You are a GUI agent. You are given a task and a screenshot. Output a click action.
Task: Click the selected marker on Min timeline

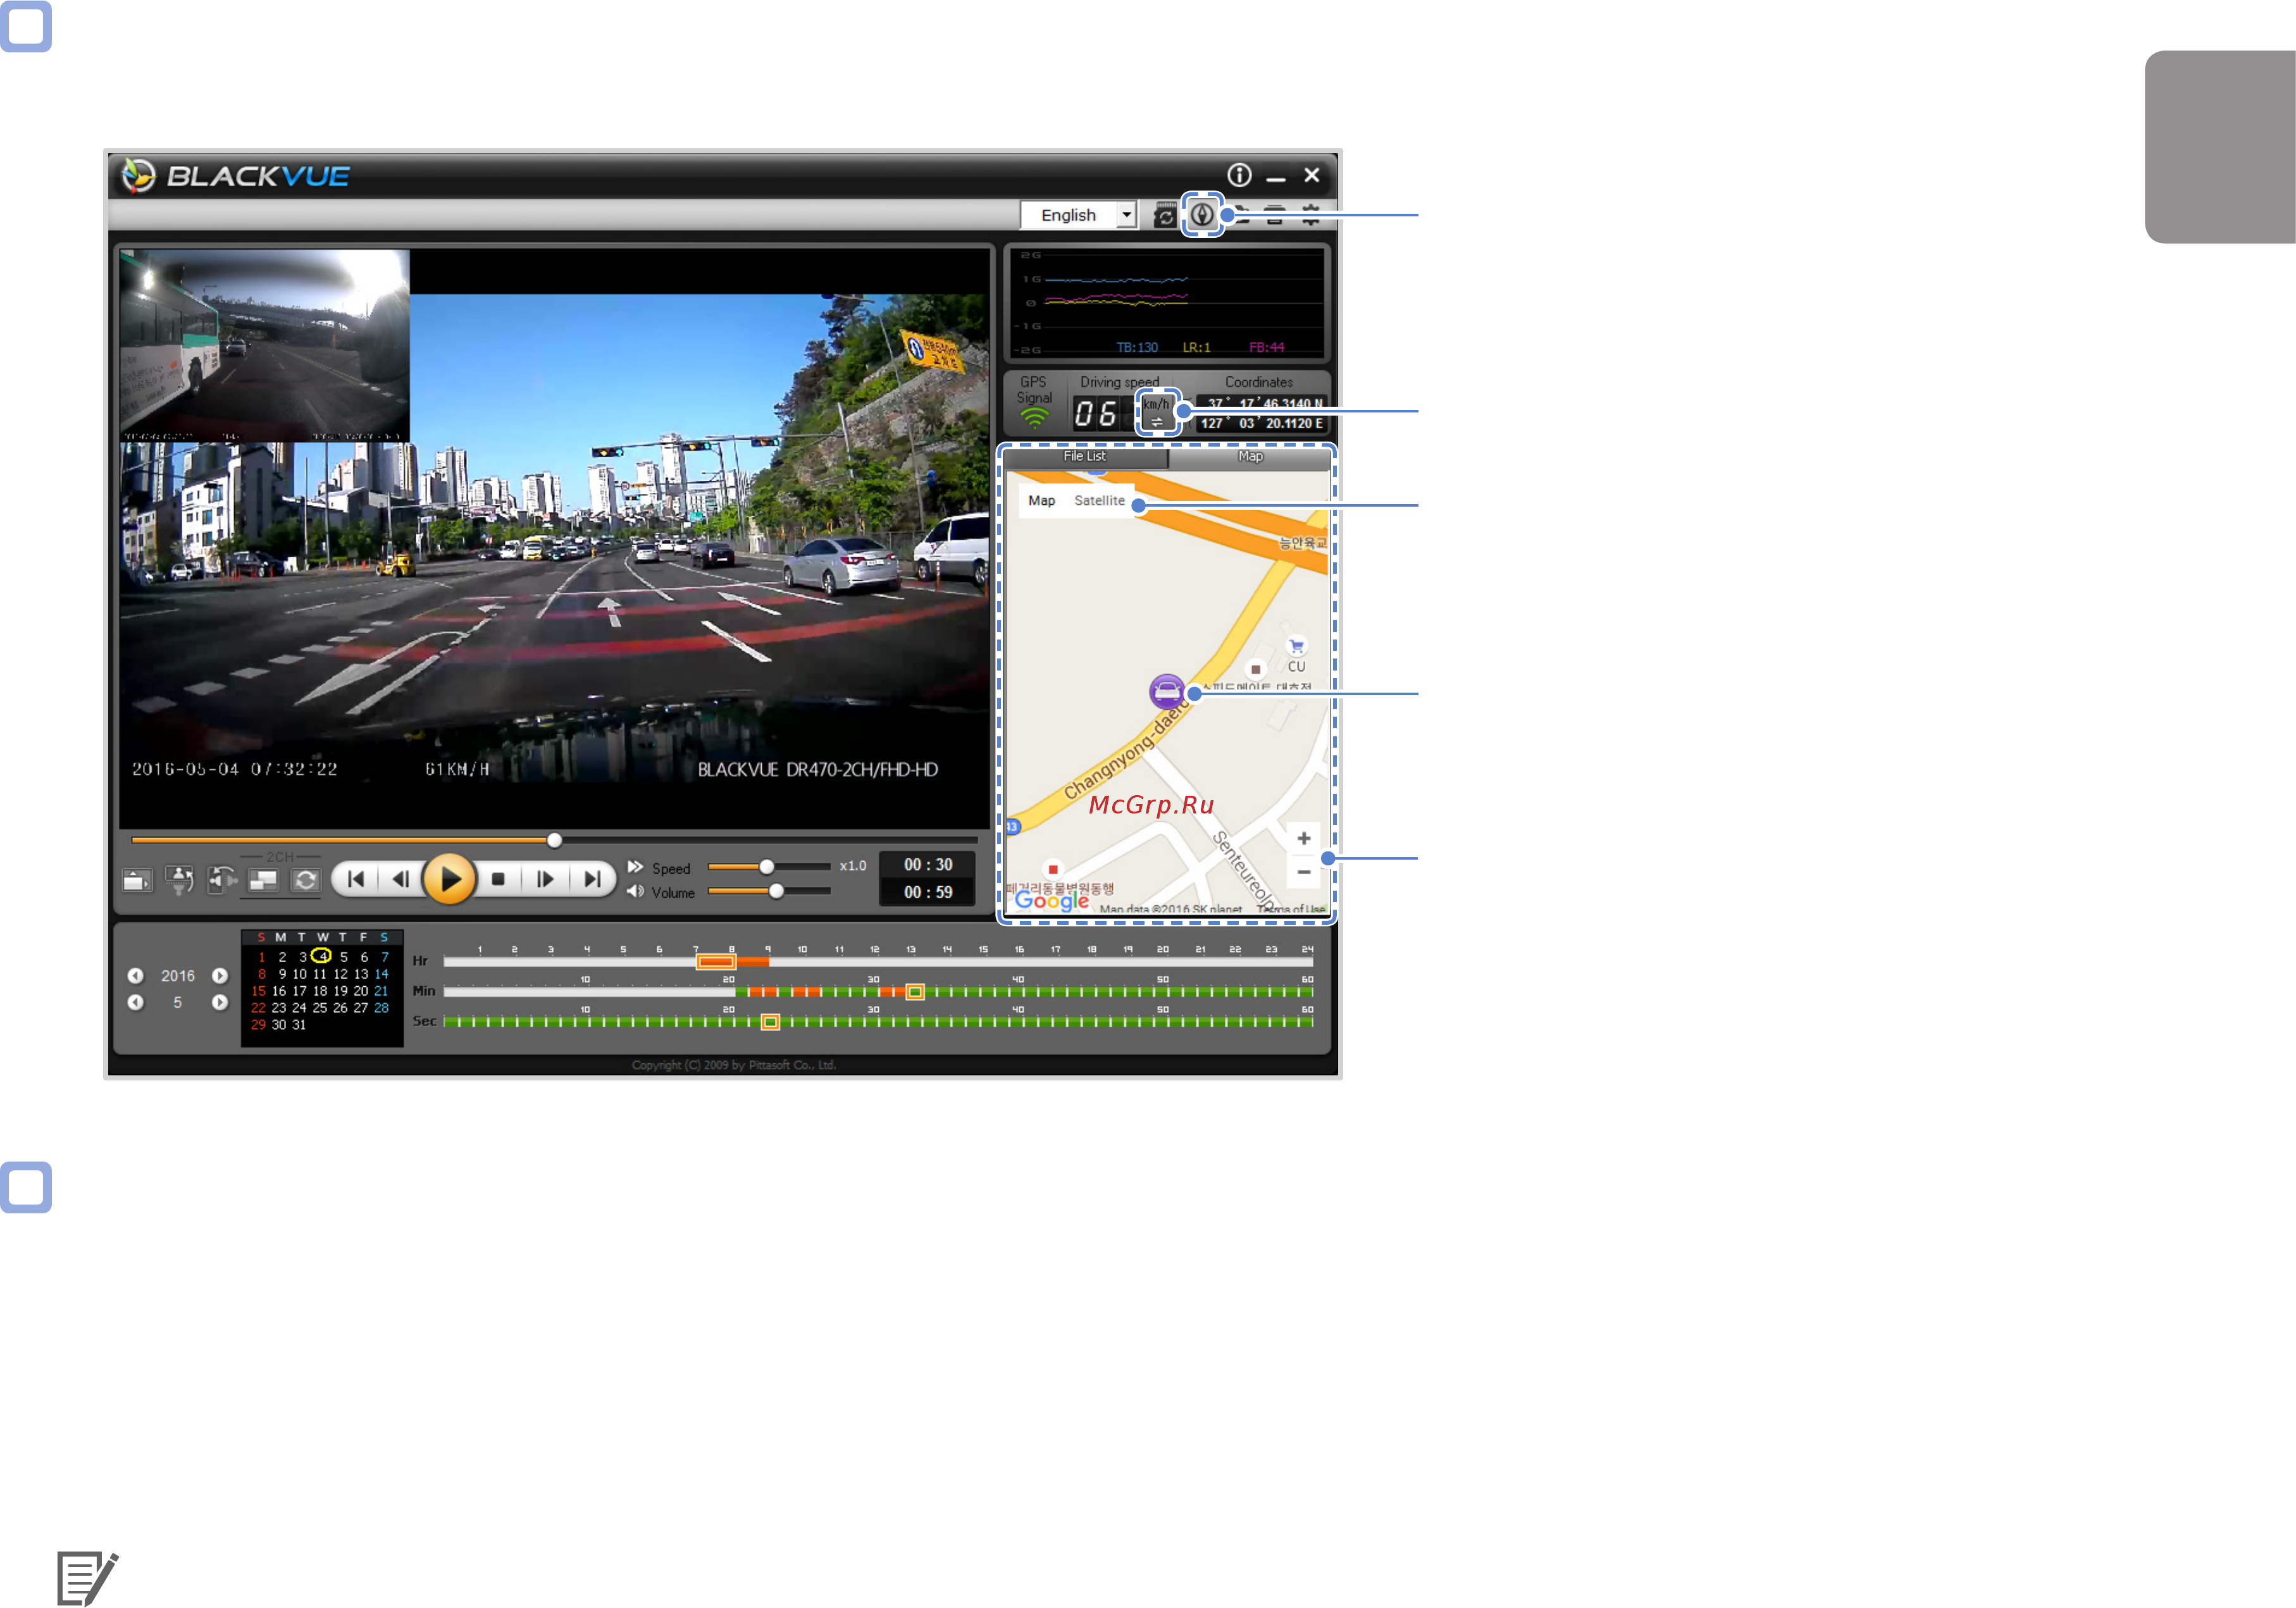(x=914, y=992)
